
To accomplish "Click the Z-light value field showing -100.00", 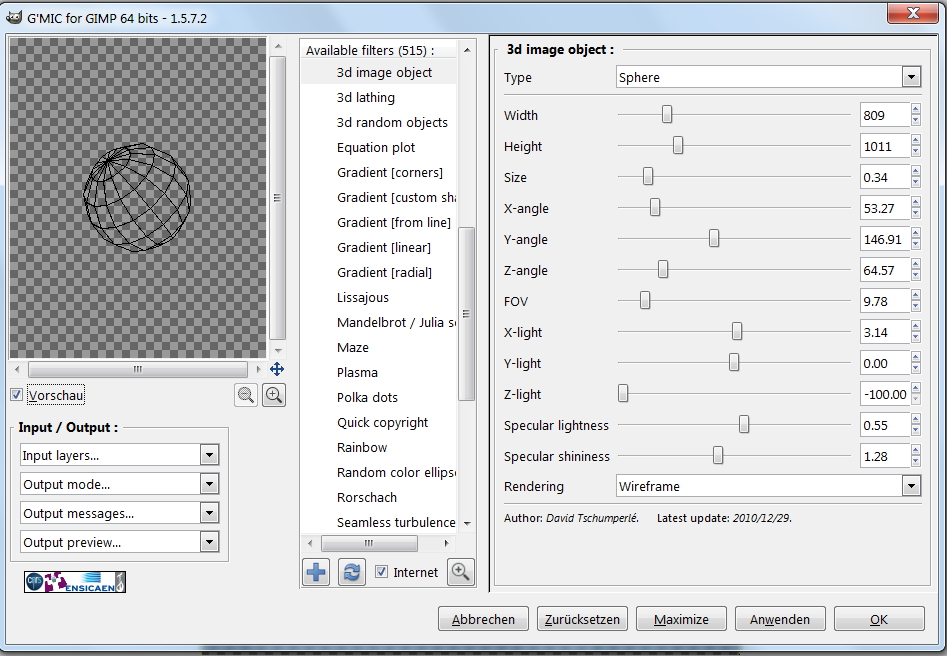I will click(x=885, y=394).
